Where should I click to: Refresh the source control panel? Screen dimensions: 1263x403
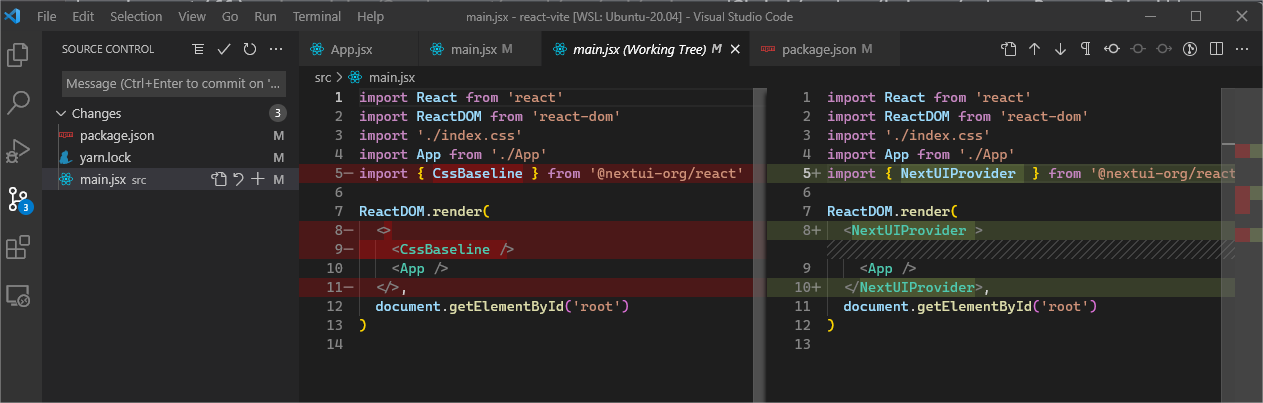(x=250, y=49)
